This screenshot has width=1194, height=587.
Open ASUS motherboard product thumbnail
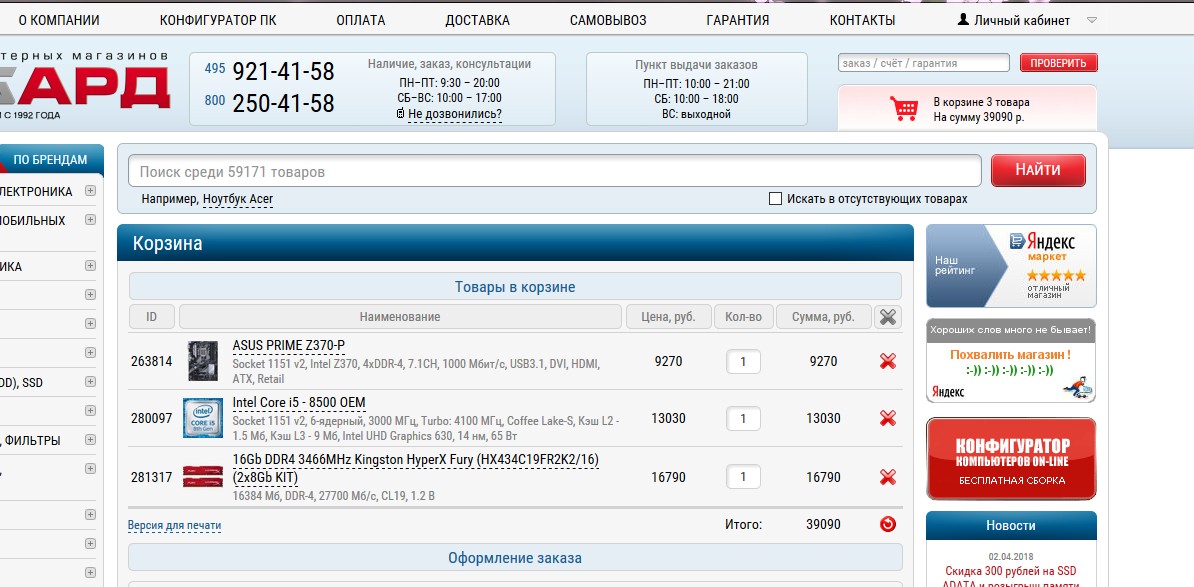[203, 361]
